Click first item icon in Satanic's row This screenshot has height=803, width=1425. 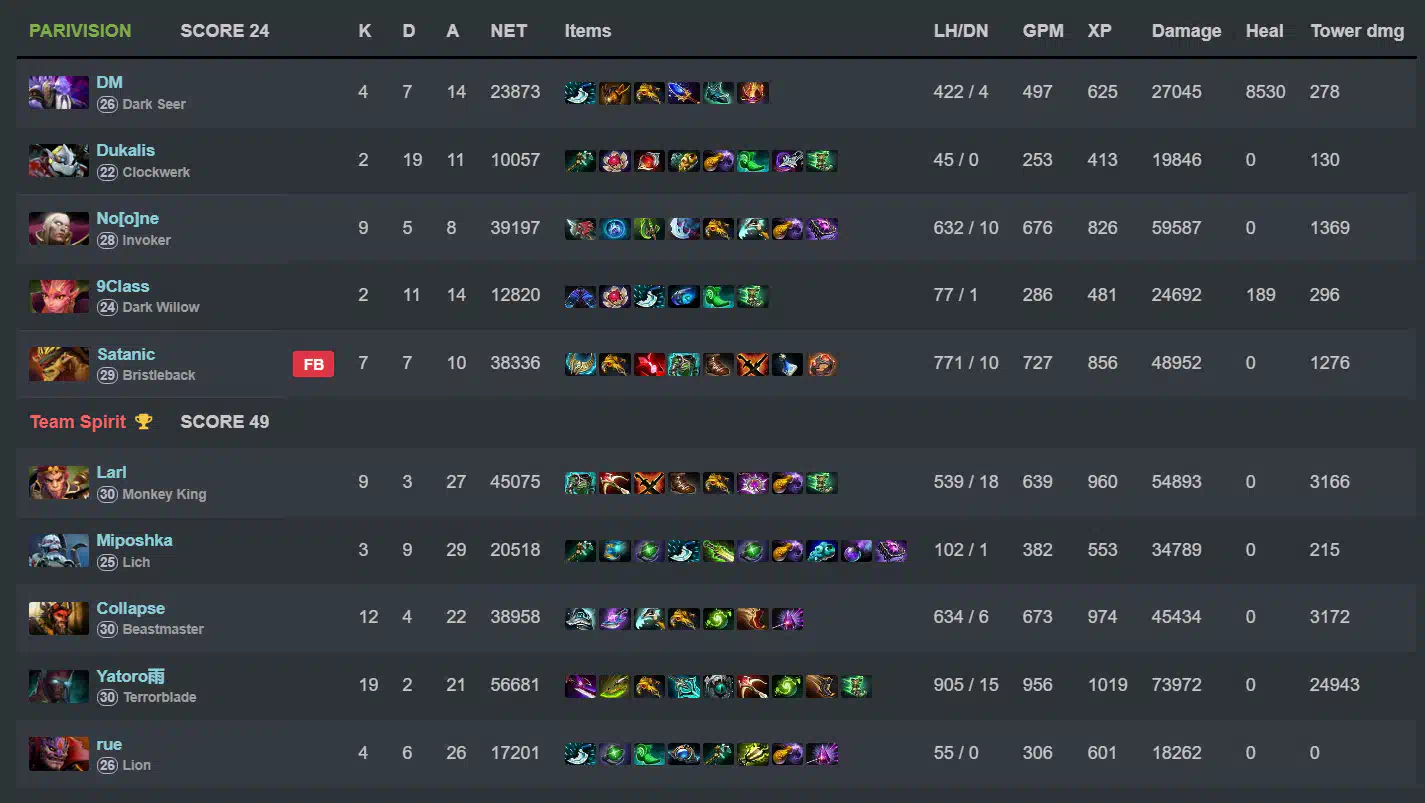[x=580, y=364]
